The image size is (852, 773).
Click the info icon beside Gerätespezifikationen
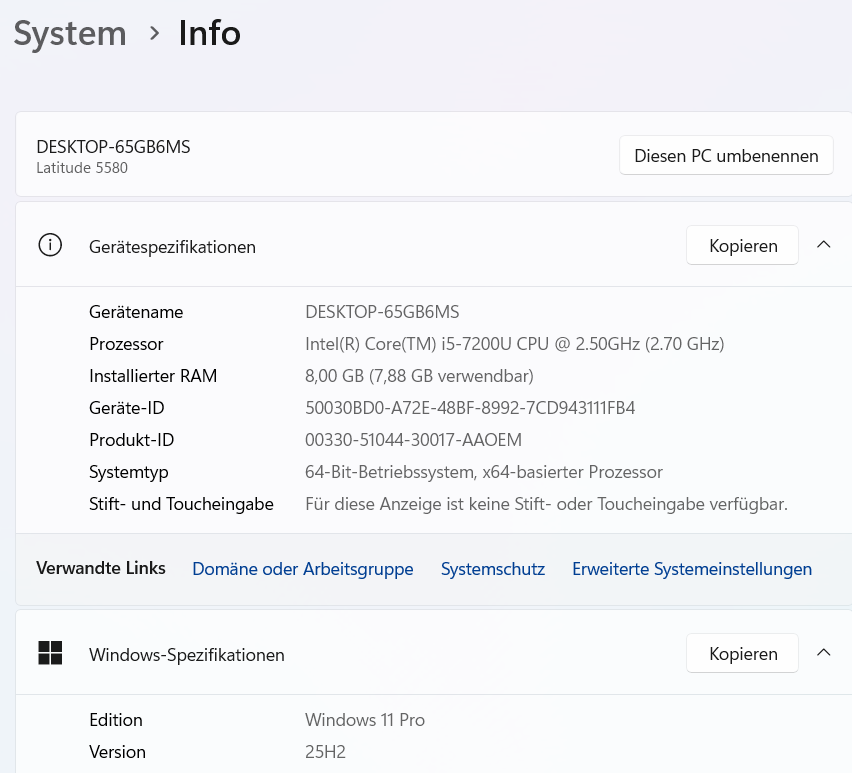[50, 246]
